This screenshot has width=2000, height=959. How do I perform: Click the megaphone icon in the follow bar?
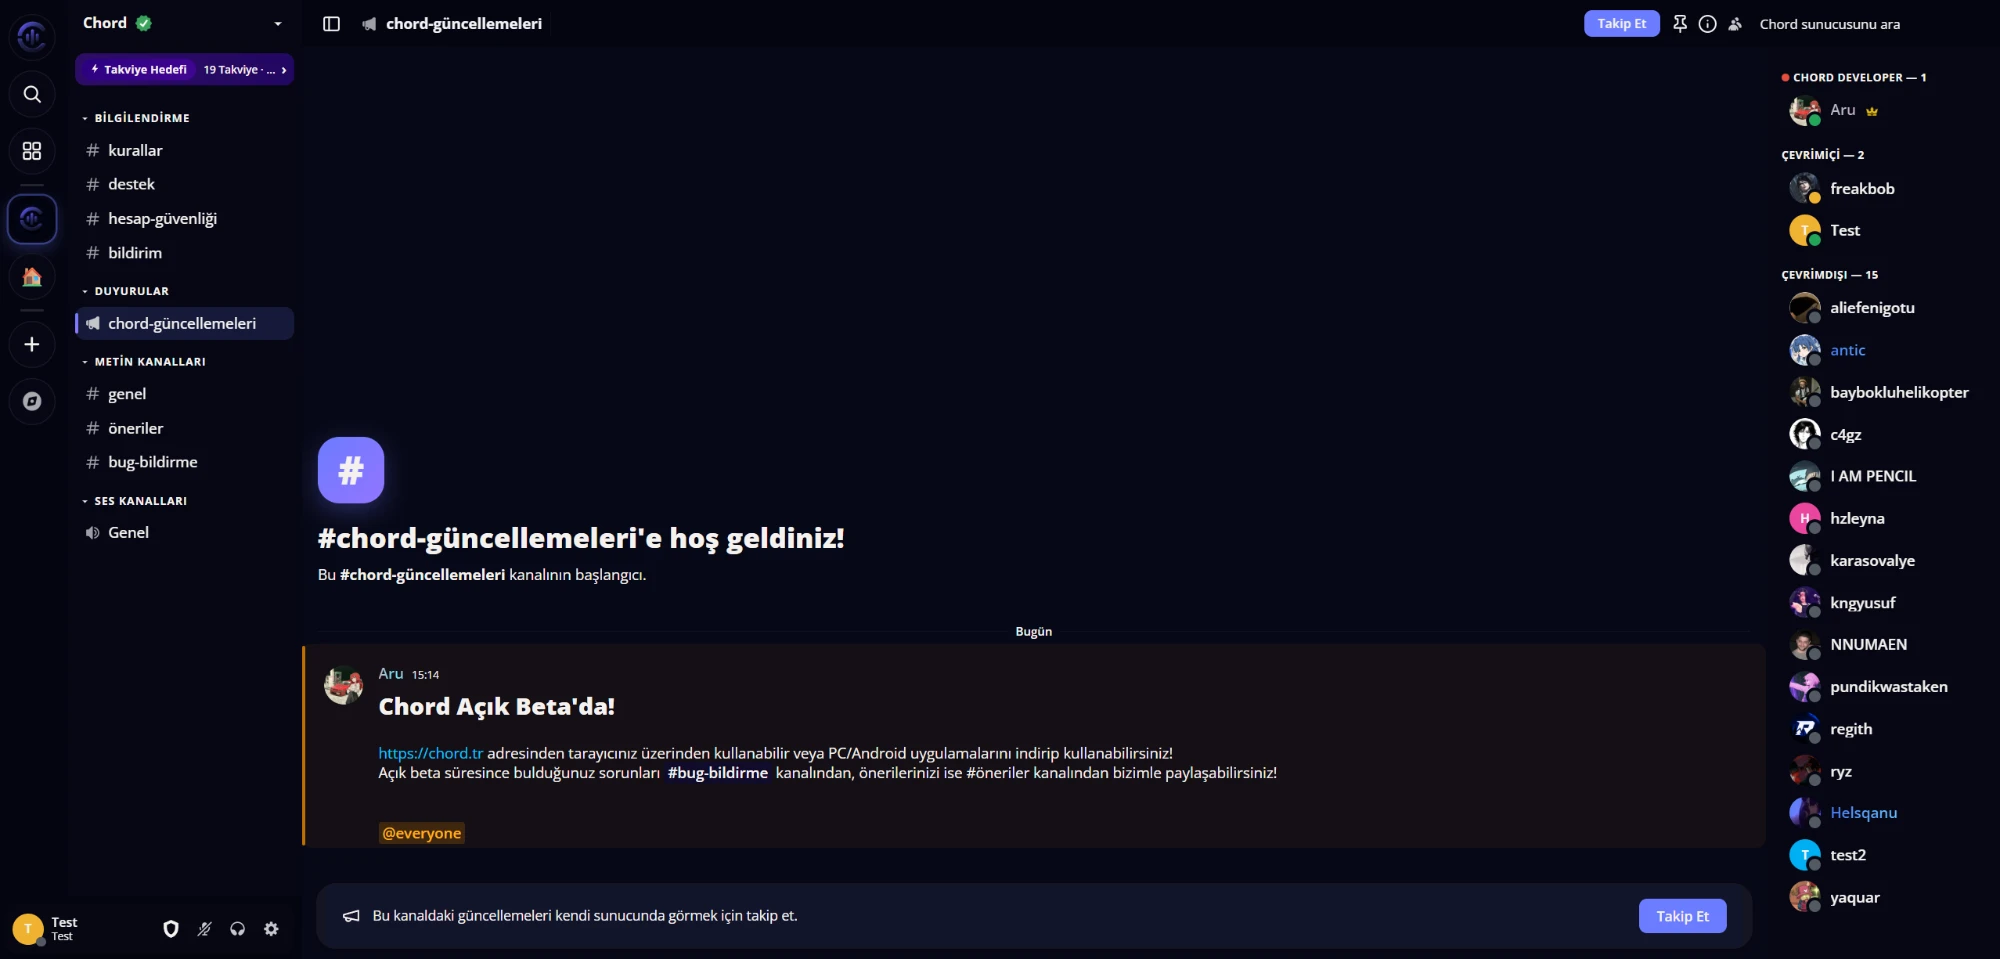[x=351, y=916]
